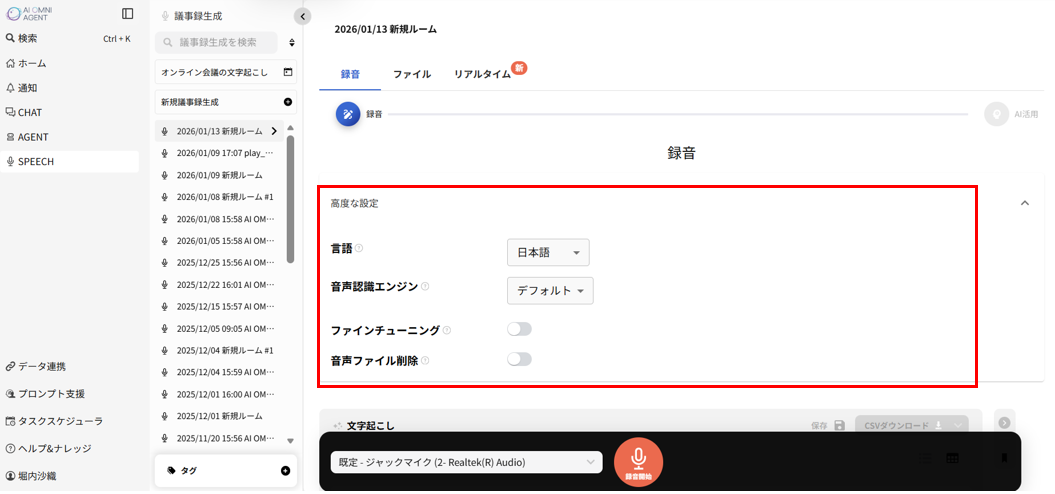
Task: Open the 言語 dropdown showing 日本語
Action: coord(548,252)
